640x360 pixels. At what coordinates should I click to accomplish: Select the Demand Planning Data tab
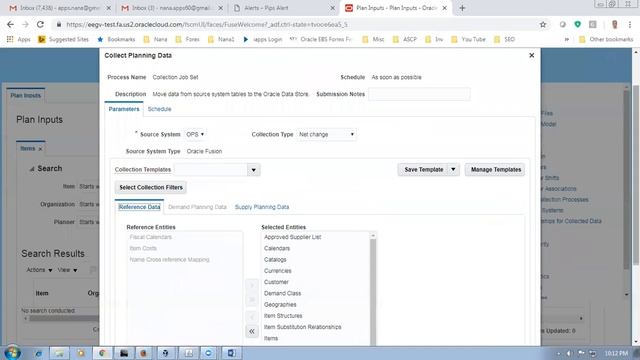tap(197, 207)
